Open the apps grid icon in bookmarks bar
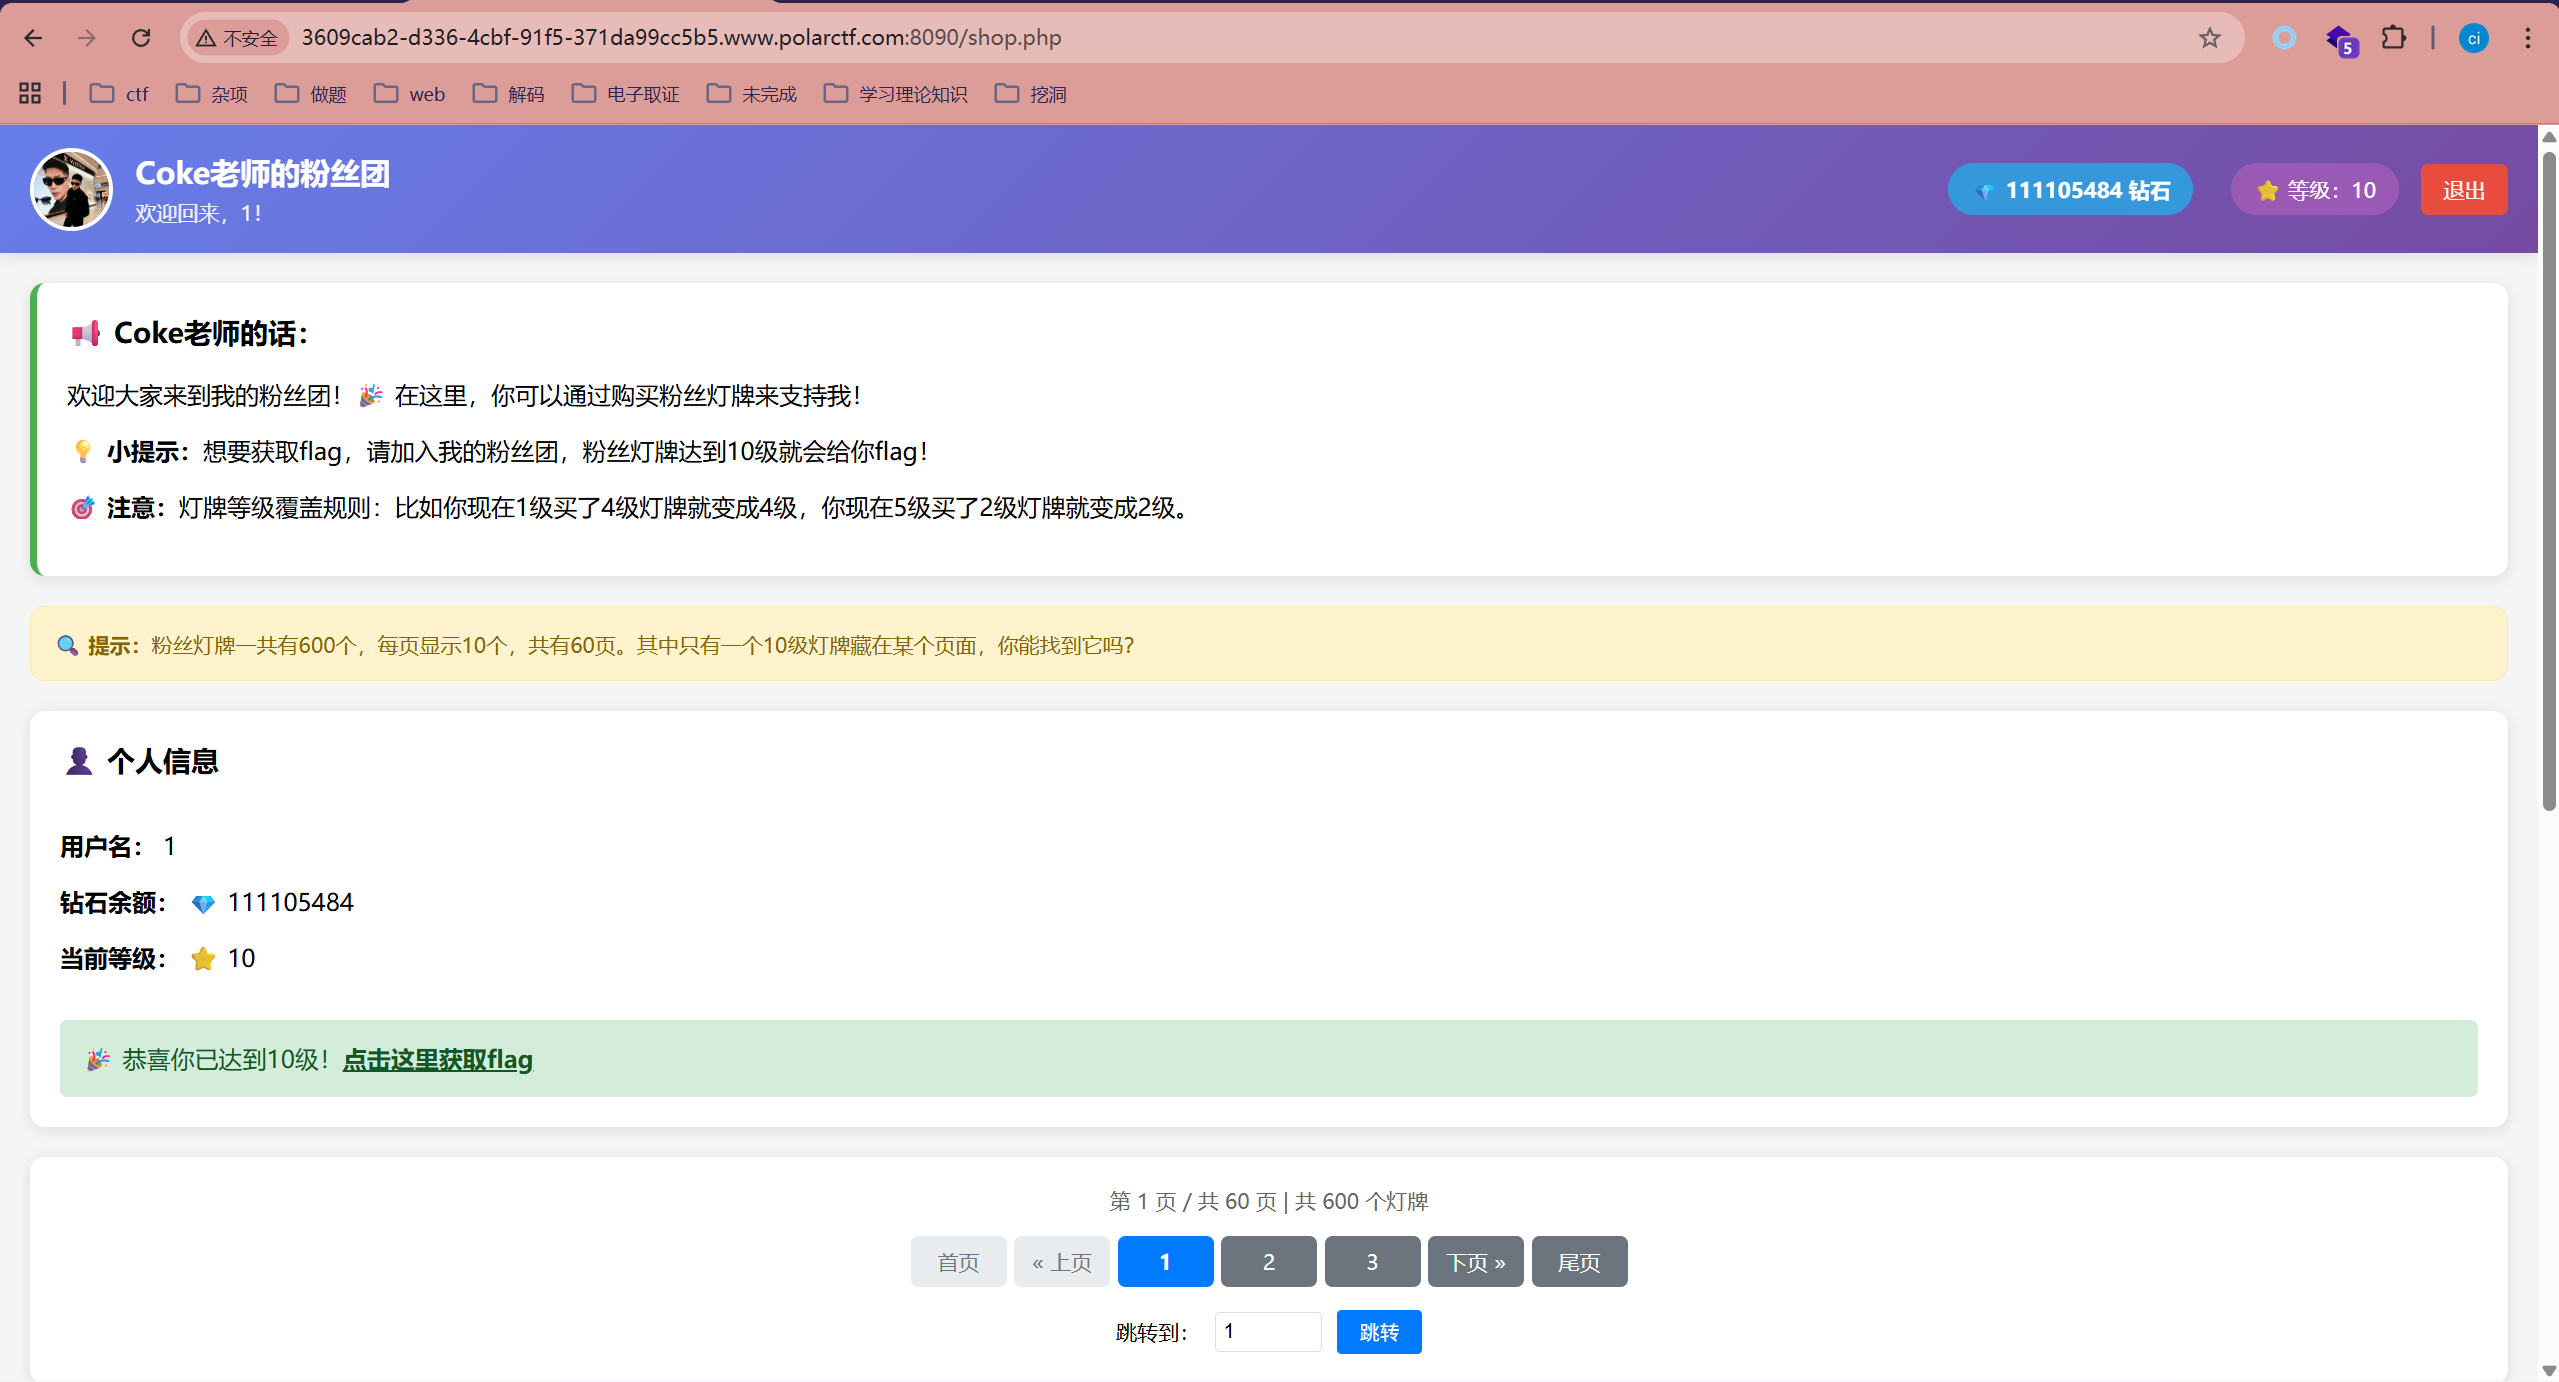 pyautogui.click(x=30, y=93)
